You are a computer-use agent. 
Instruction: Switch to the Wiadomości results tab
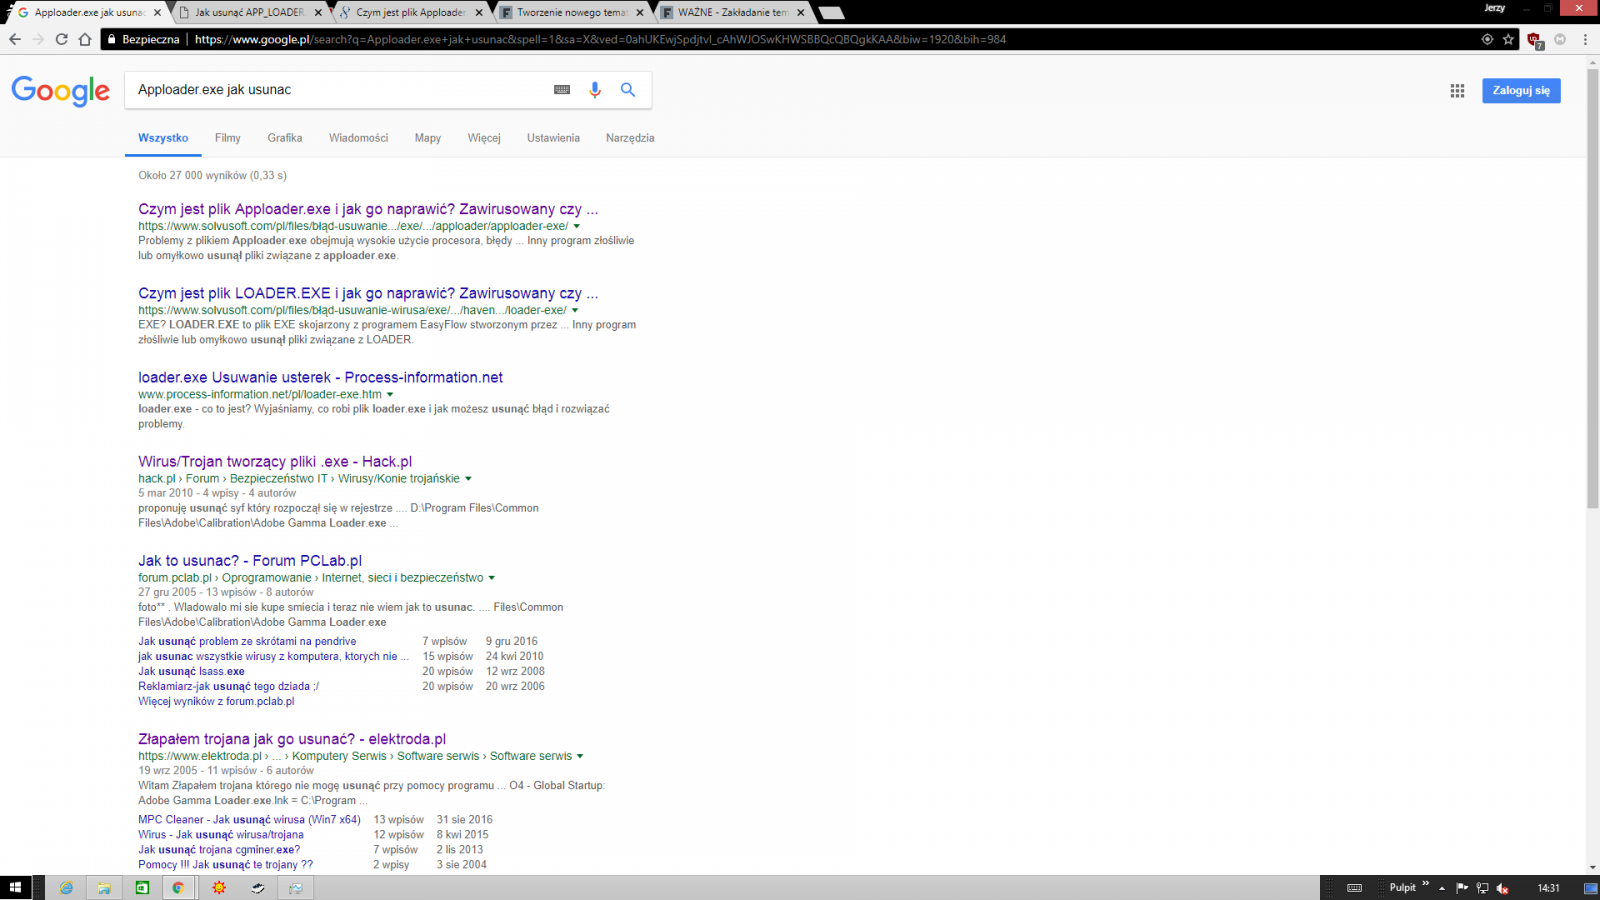click(x=358, y=138)
